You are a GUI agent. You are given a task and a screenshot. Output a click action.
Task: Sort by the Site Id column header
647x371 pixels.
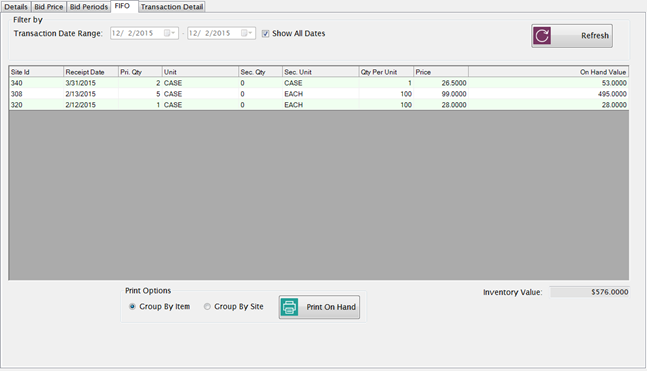click(36, 72)
